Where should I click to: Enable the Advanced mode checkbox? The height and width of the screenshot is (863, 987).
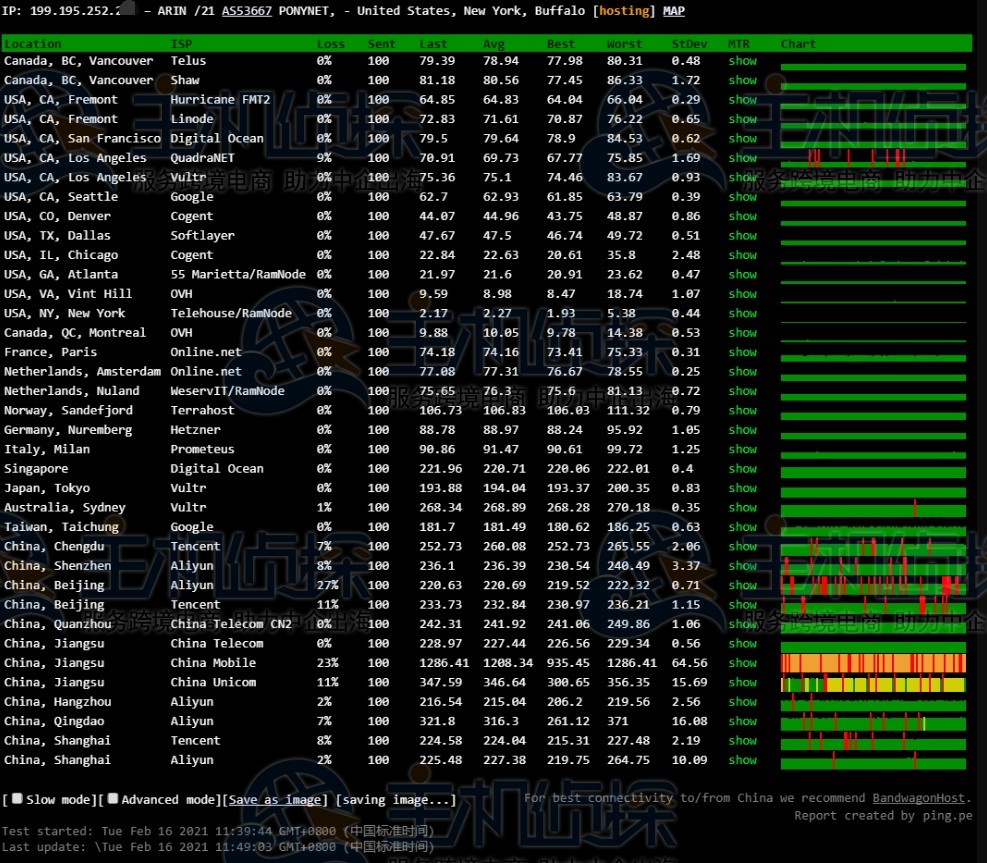click(113, 799)
